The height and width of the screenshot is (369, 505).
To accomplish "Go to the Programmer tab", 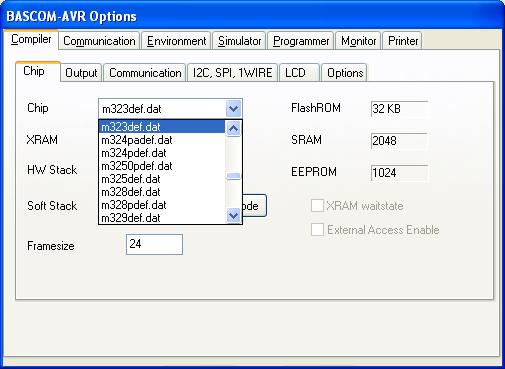I will [x=301, y=41].
